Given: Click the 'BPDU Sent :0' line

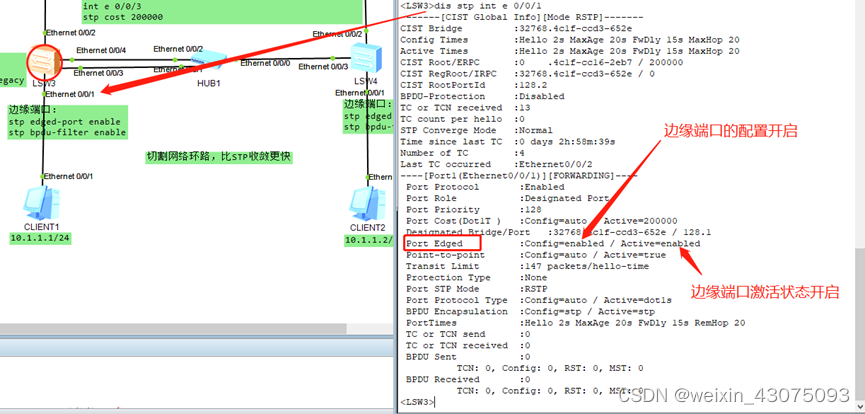Looking at the screenshot, I should [468, 357].
